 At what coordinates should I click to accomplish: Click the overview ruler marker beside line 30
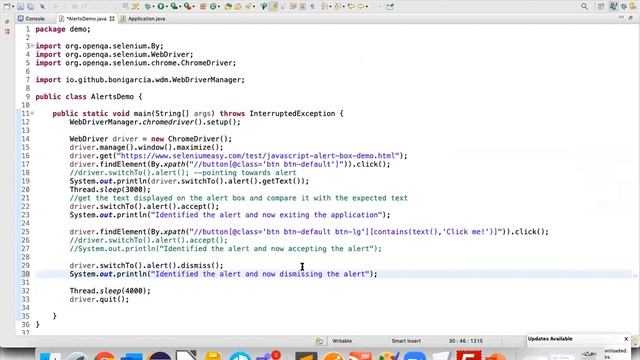[635, 276]
